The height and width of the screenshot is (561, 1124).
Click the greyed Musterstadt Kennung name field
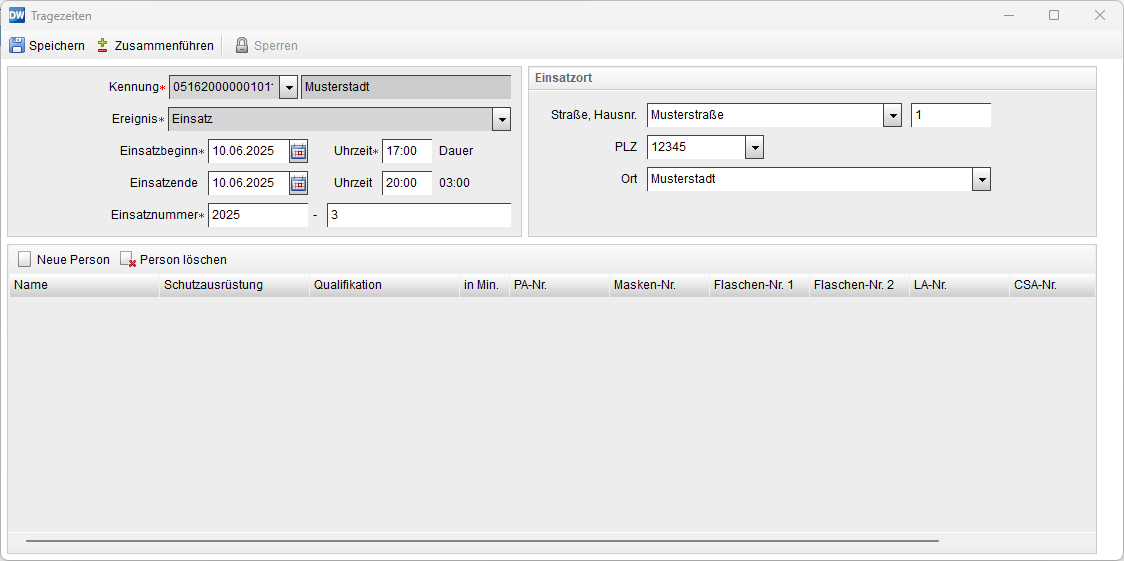click(406, 87)
